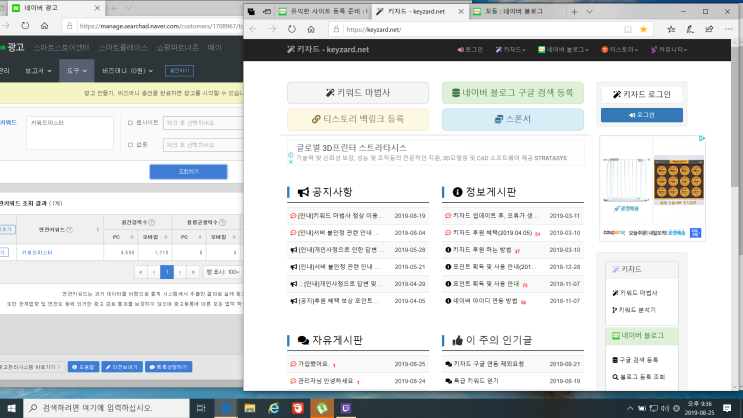Click the add notes pen icon
The height and width of the screenshot is (418, 743).
[x=690, y=29]
